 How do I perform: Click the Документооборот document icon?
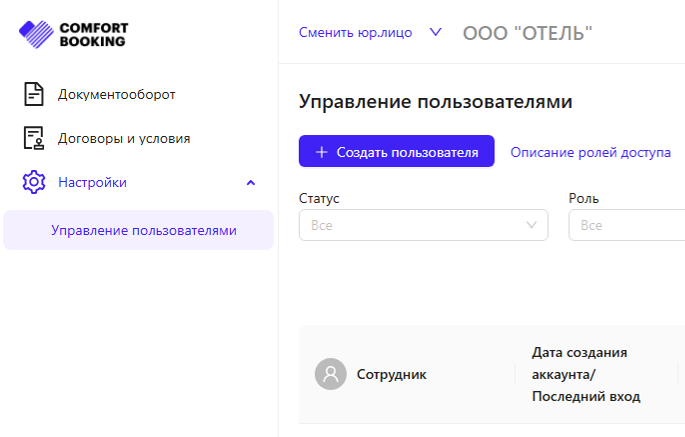[x=34, y=95]
